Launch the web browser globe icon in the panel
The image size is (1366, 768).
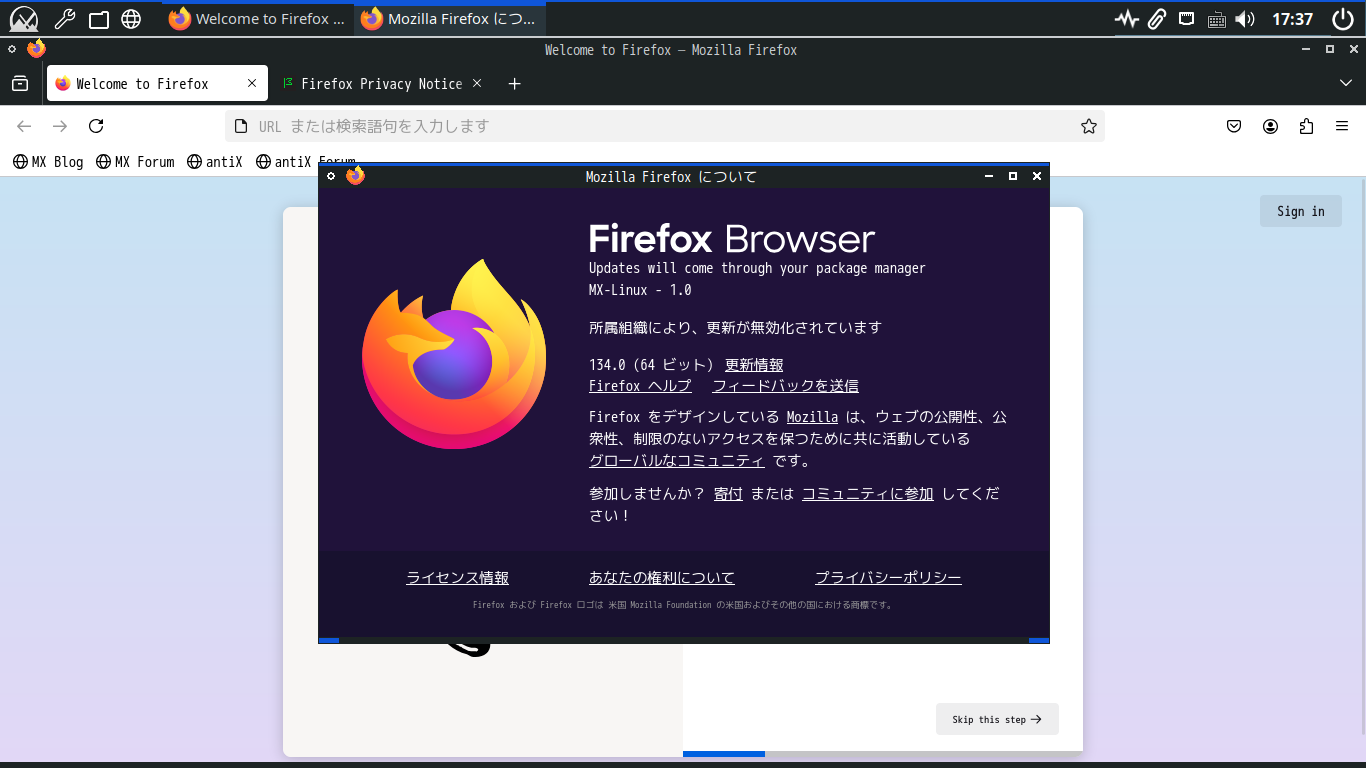pos(131,19)
